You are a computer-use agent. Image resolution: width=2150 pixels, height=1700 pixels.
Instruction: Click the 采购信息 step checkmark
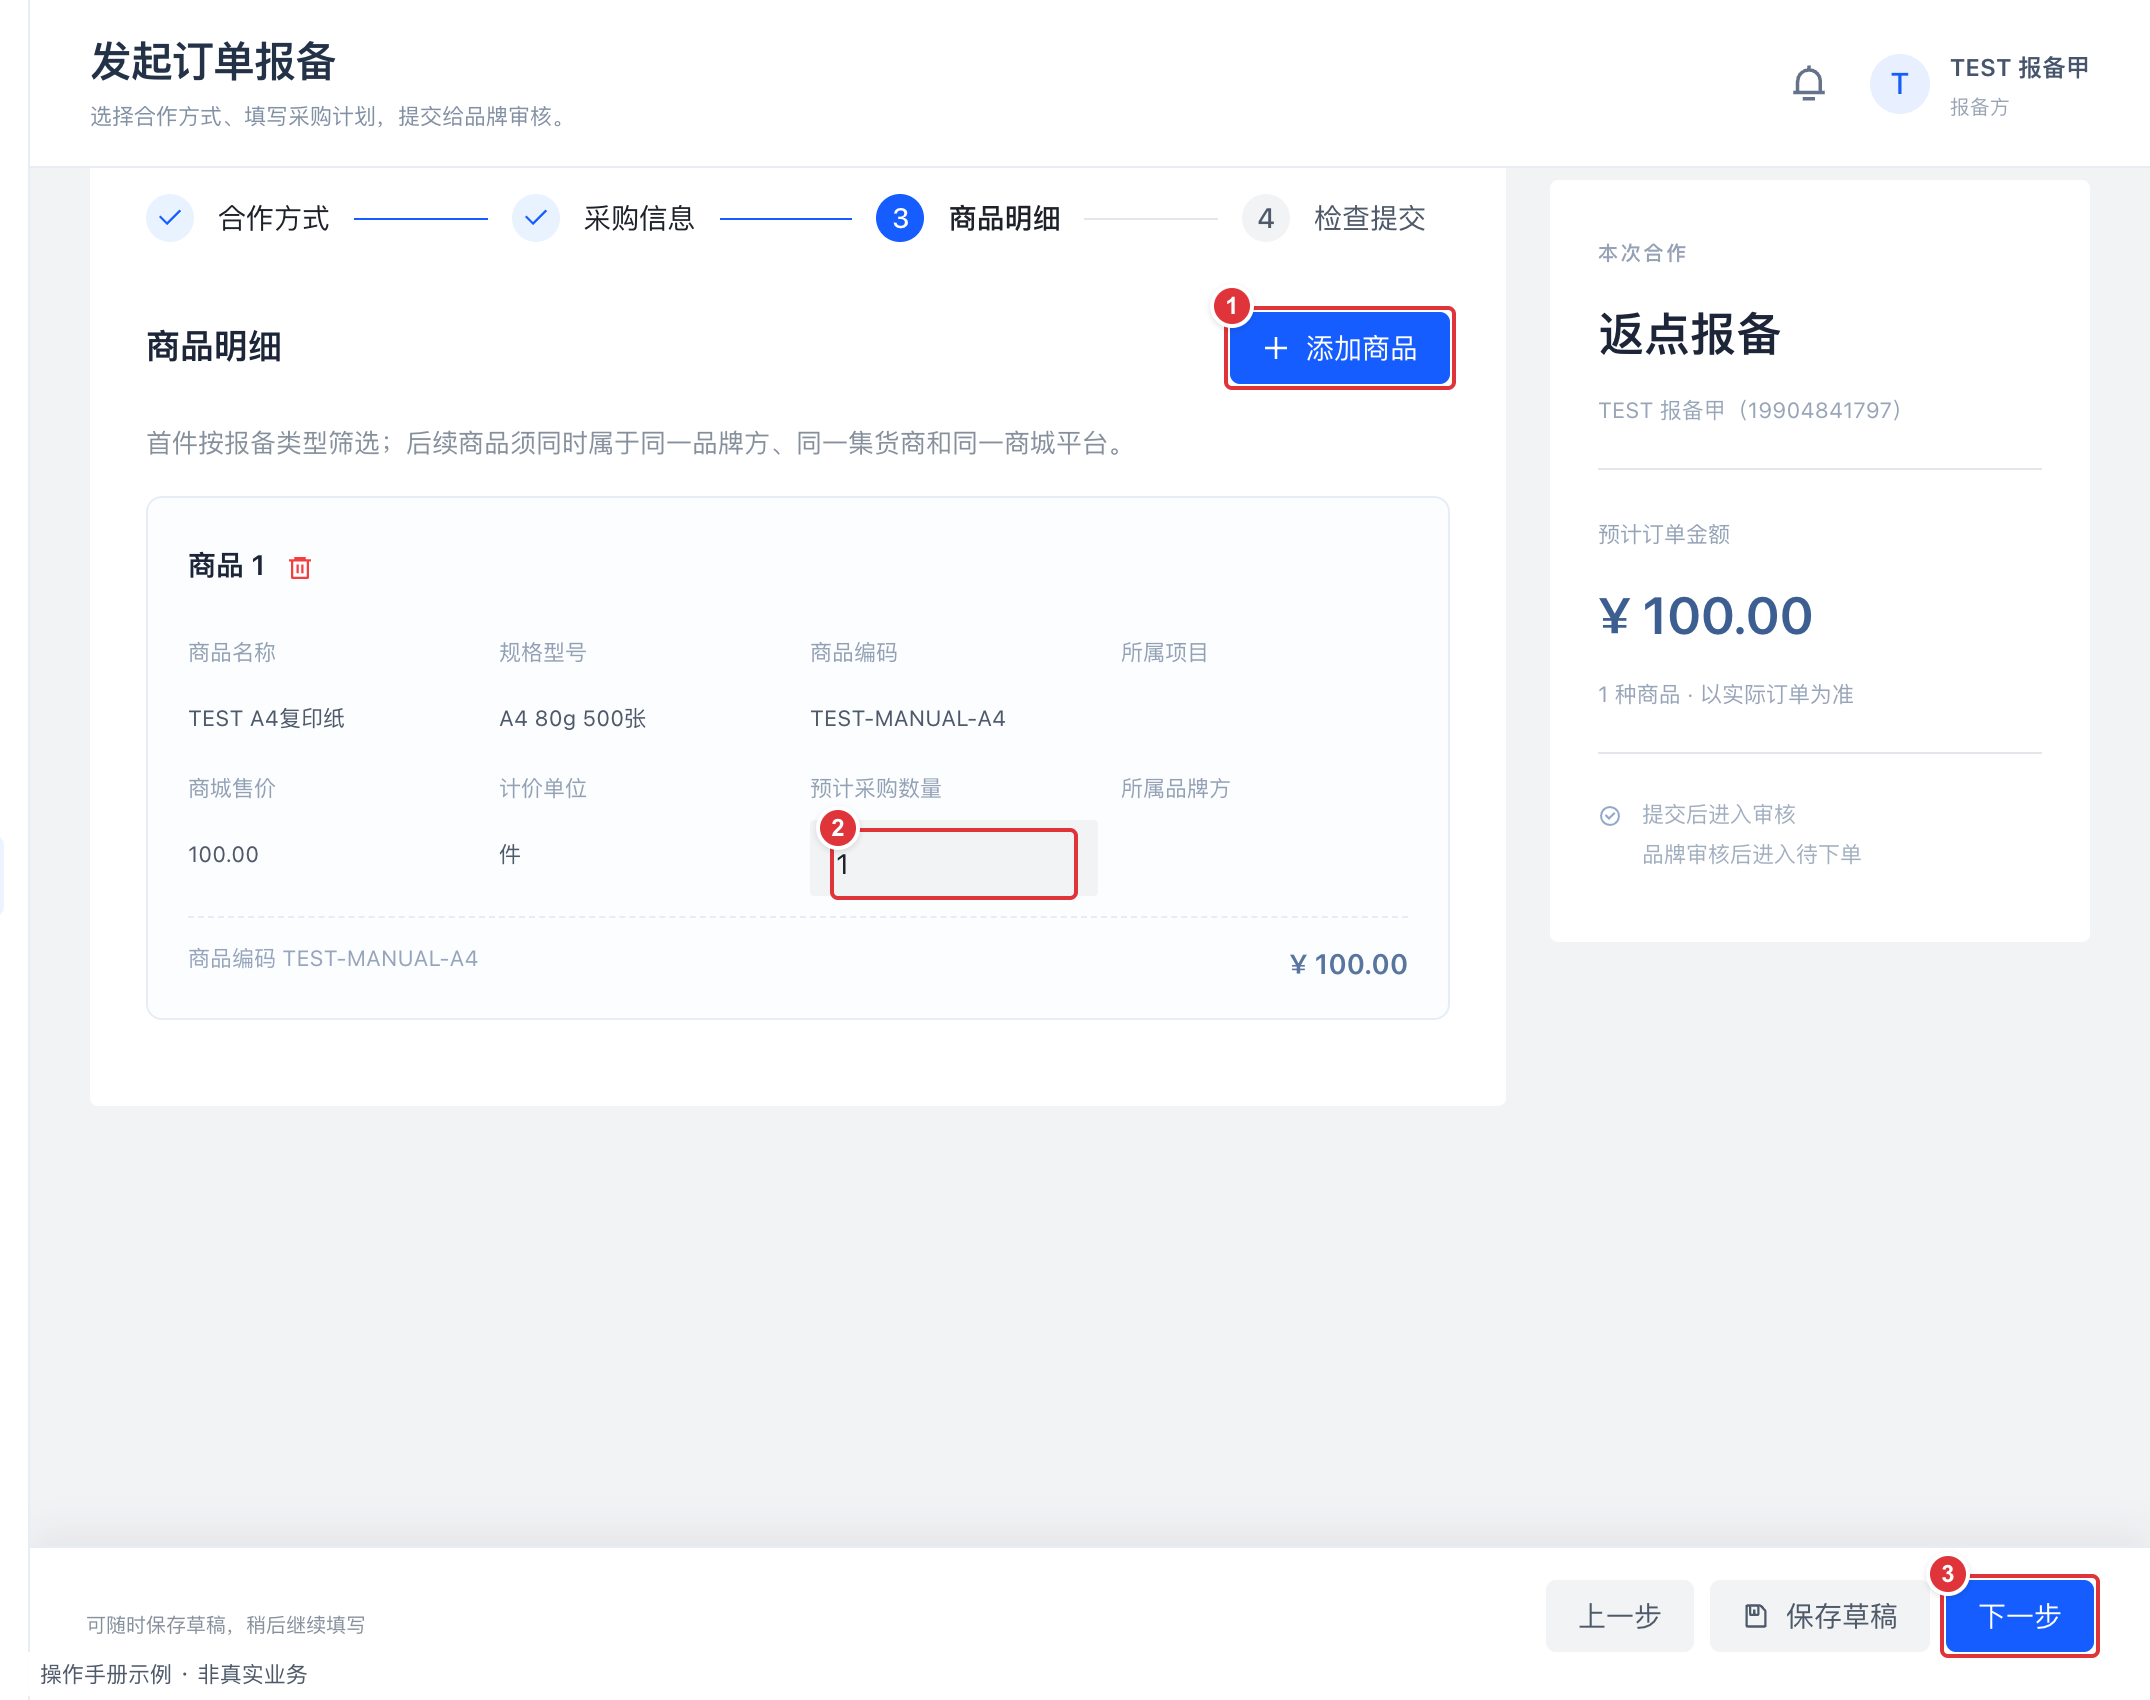pos(536,218)
